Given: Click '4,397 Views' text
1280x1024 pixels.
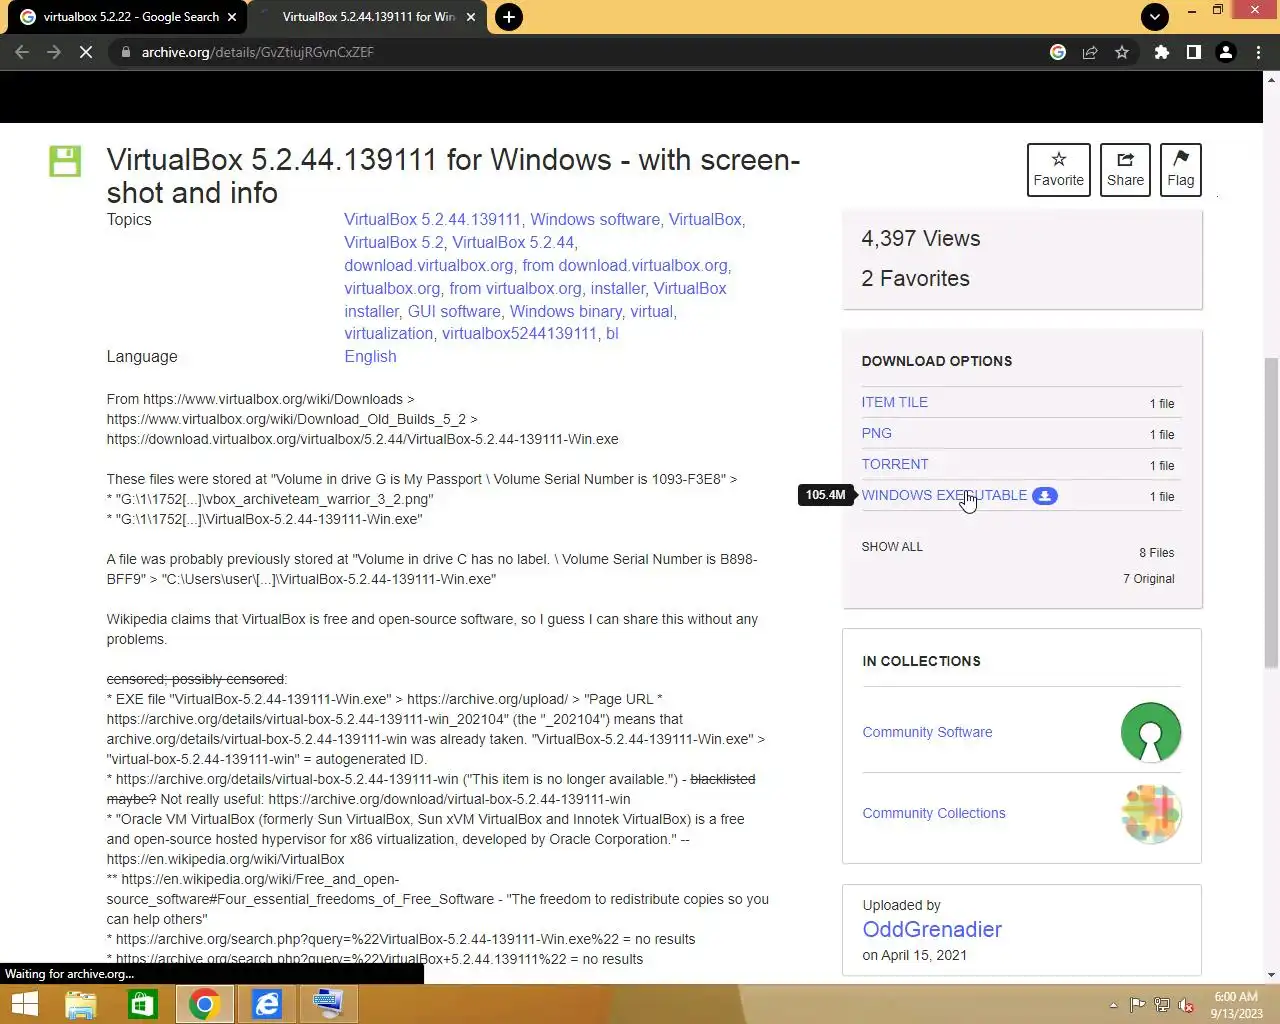Looking at the screenshot, I should point(921,238).
